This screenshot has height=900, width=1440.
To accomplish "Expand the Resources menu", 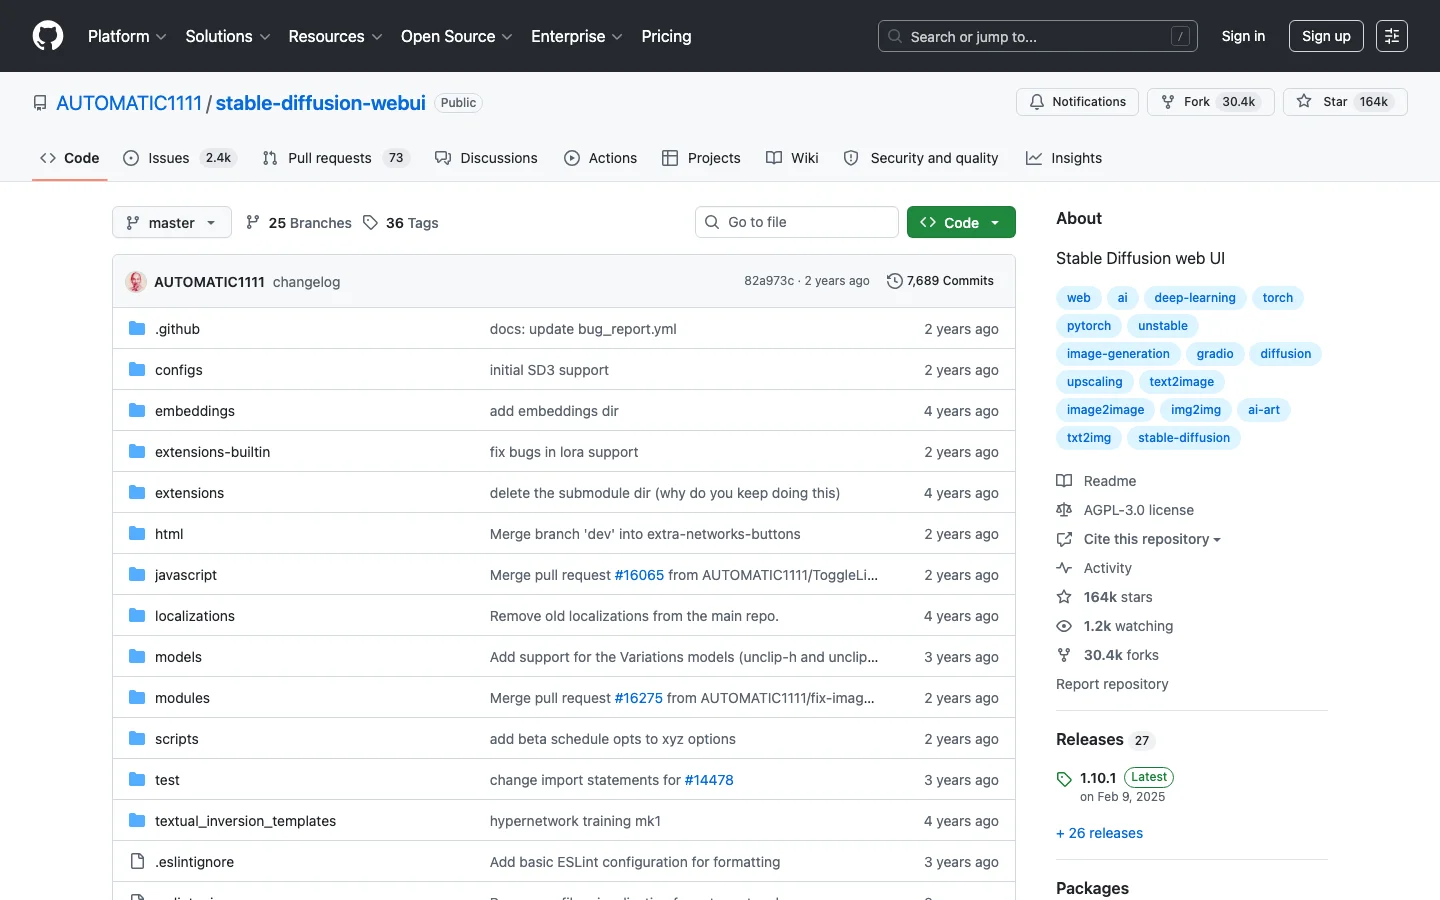I will [335, 36].
